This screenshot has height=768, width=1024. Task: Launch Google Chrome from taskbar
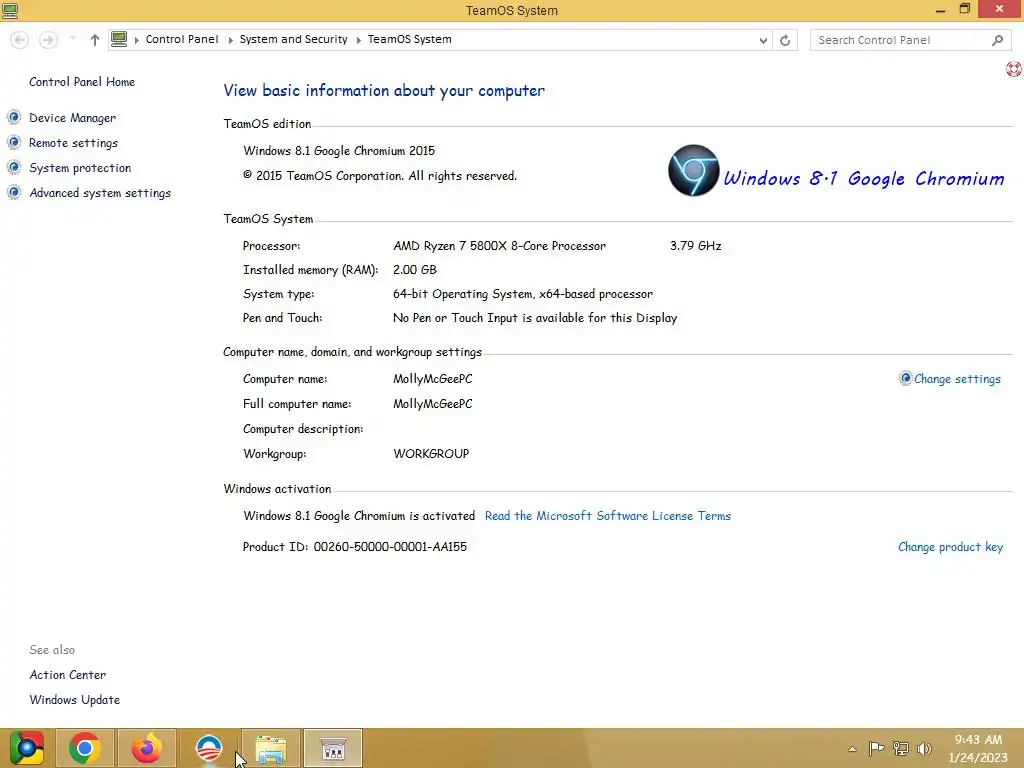click(x=84, y=748)
